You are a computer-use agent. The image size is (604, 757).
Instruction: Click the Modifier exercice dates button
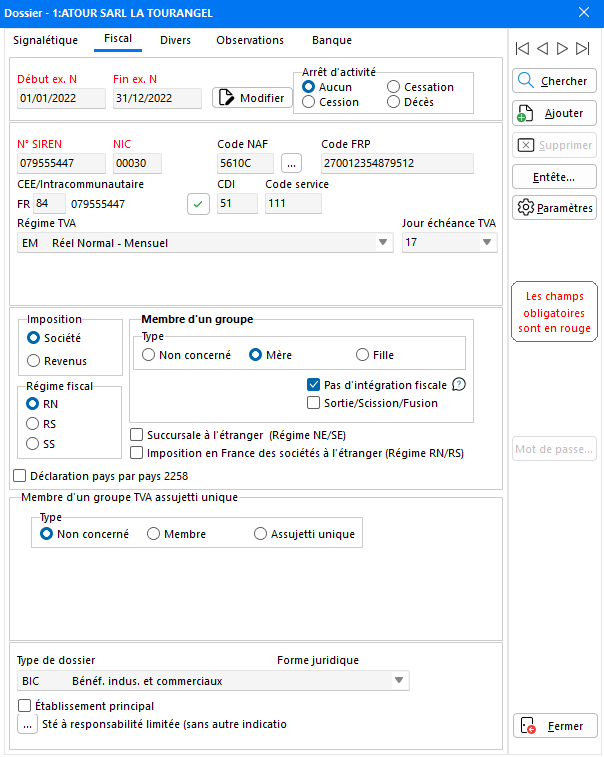click(252, 97)
